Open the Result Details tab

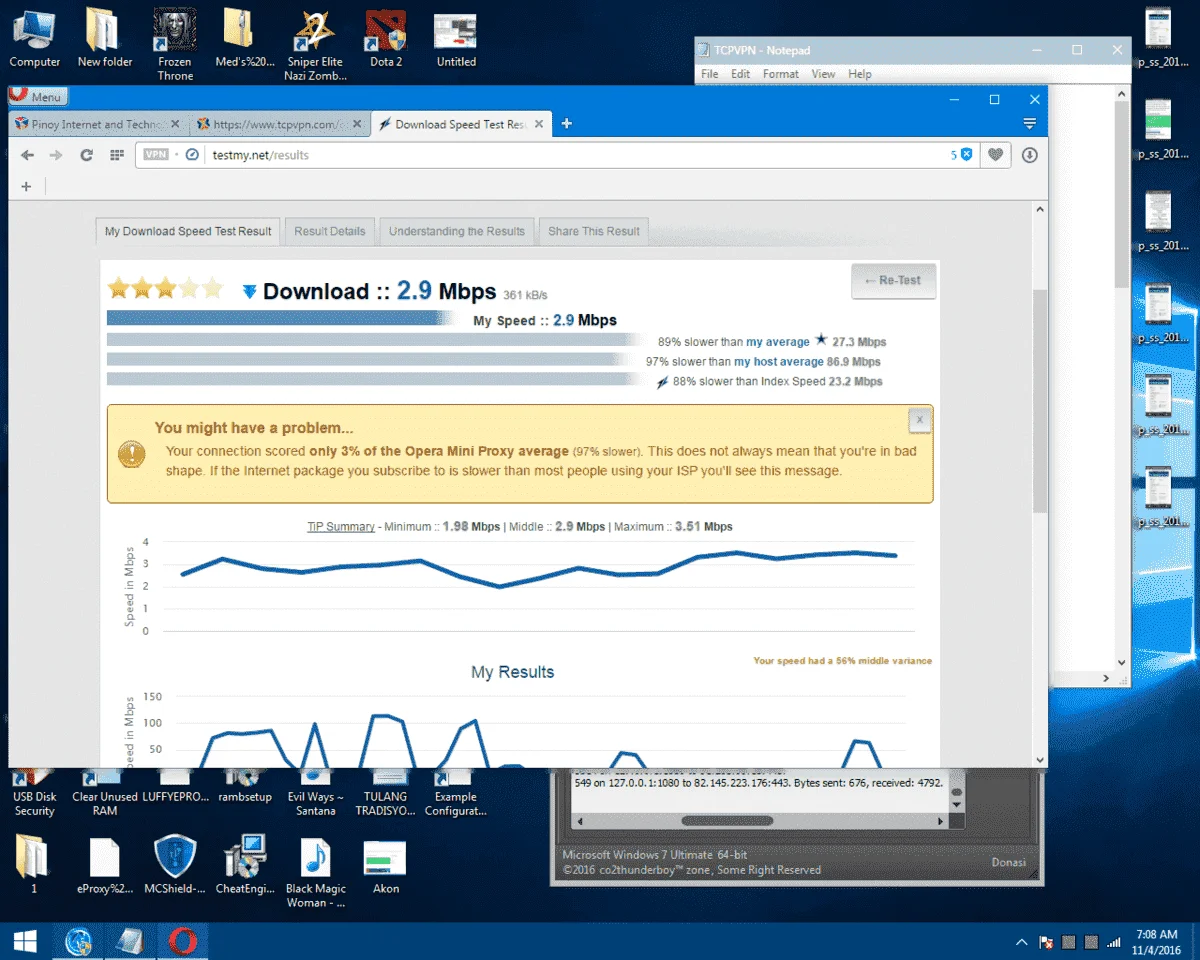(330, 231)
